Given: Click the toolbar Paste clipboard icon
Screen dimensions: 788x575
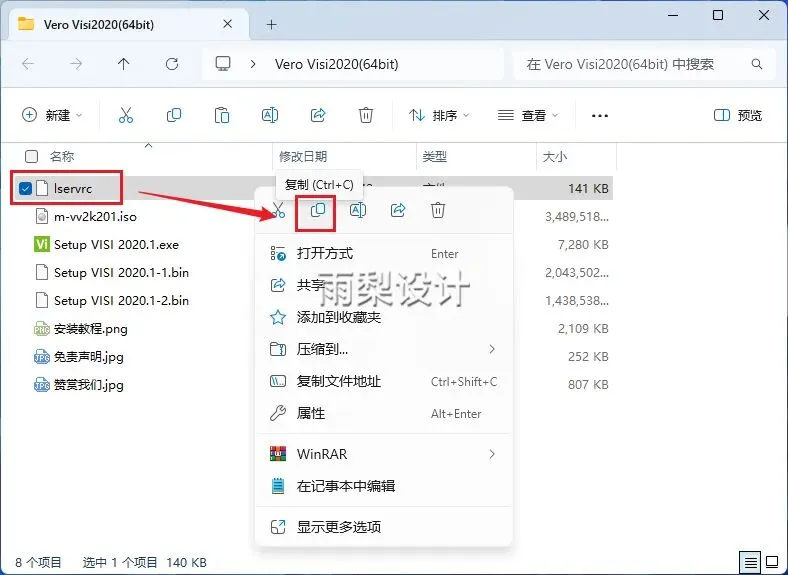Looking at the screenshot, I should tap(222, 115).
